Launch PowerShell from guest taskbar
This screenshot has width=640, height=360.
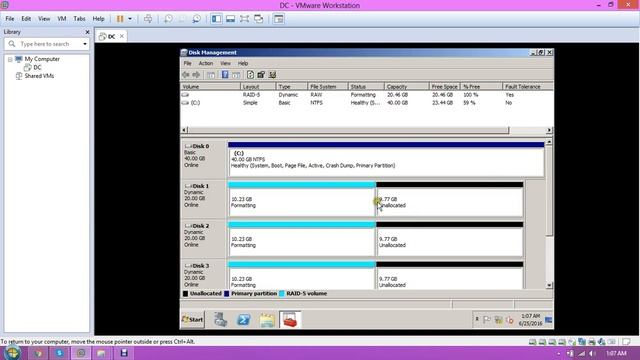(244, 320)
